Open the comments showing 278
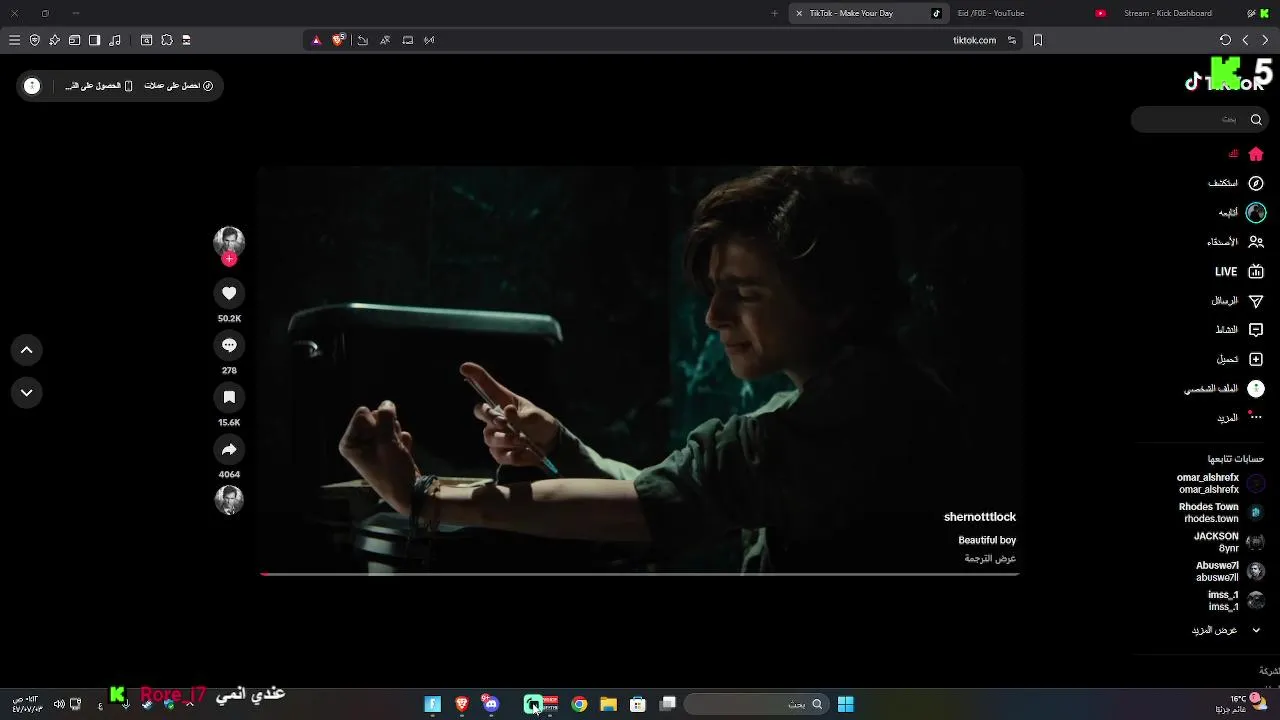The width and height of the screenshot is (1280, 720). 229,345
